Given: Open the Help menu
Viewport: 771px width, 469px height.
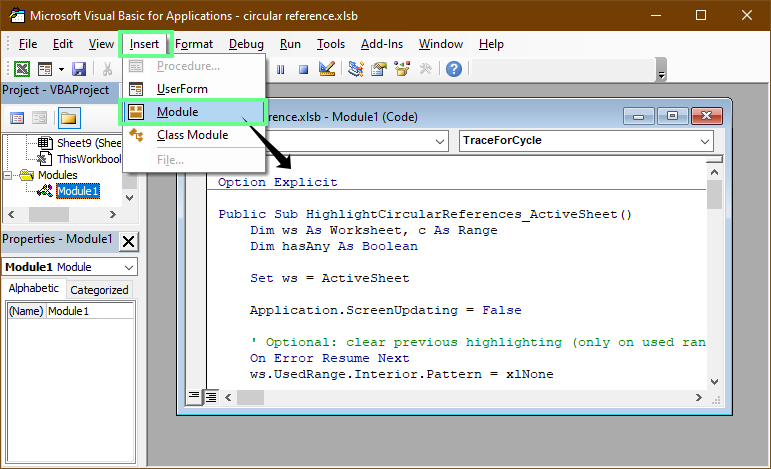Looking at the screenshot, I should (x=491, y=44).
